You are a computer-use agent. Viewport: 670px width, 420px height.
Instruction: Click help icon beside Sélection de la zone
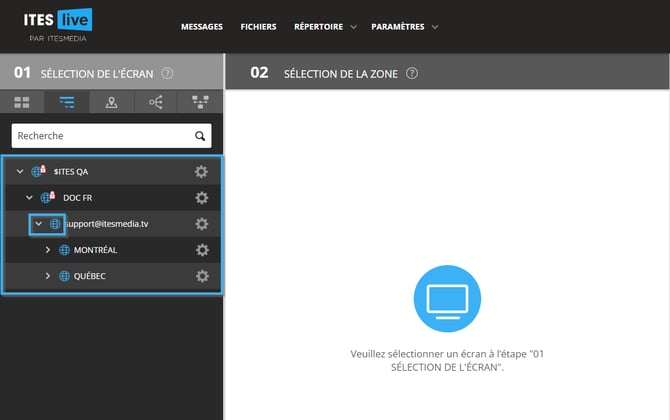tap(412, 74)
